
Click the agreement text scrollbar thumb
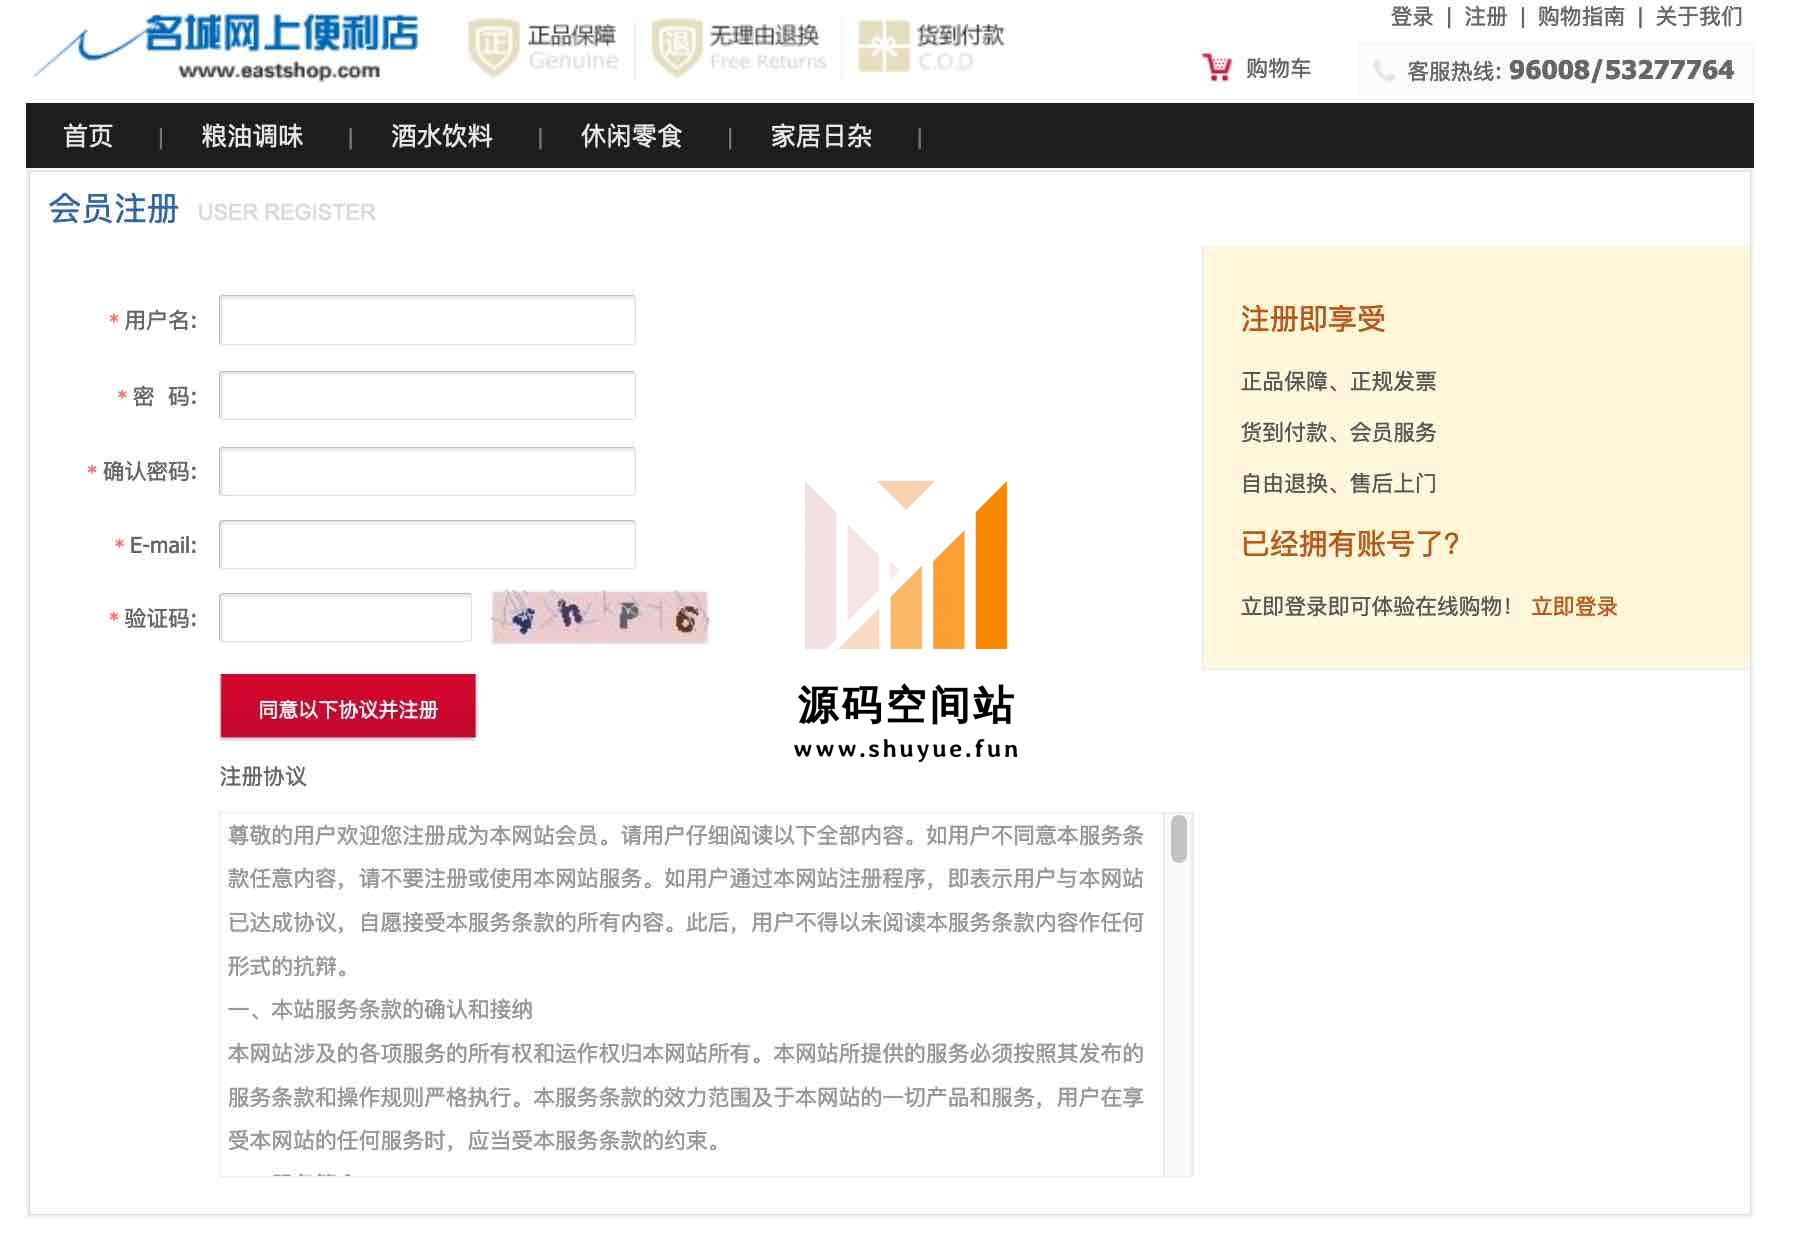(1179, 838)
